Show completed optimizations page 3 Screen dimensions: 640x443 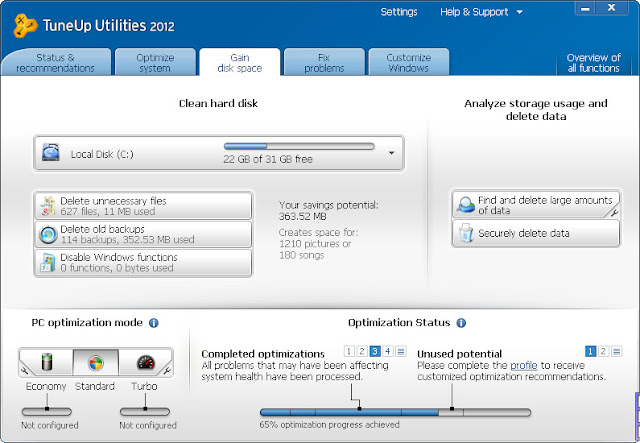point(375,351)
